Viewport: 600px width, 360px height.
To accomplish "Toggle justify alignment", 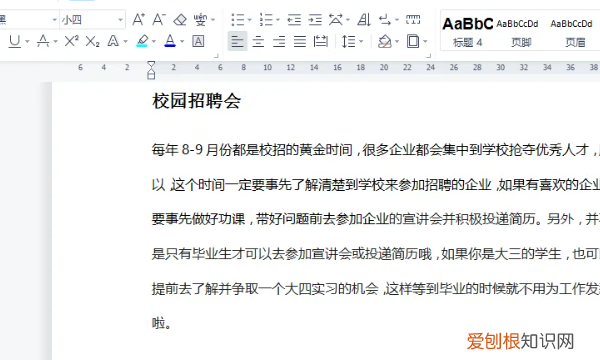I will (300, 41).
